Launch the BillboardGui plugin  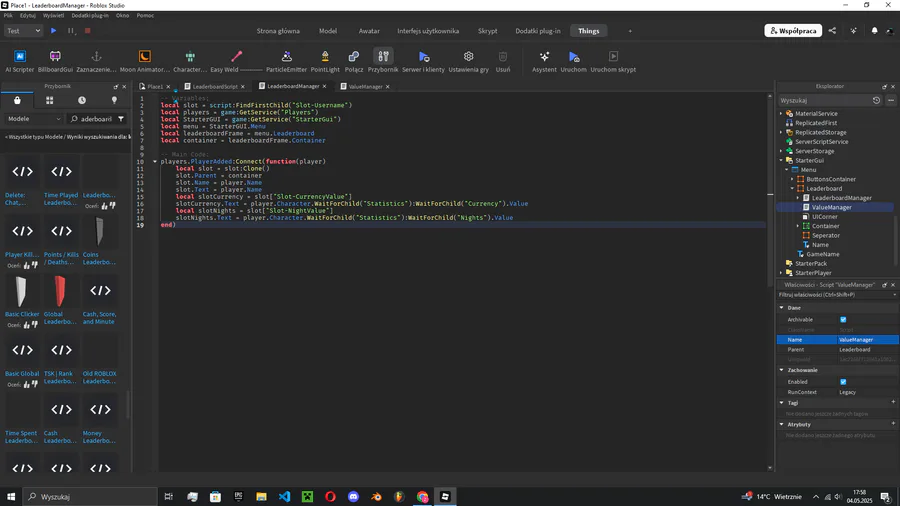[55, 60]
